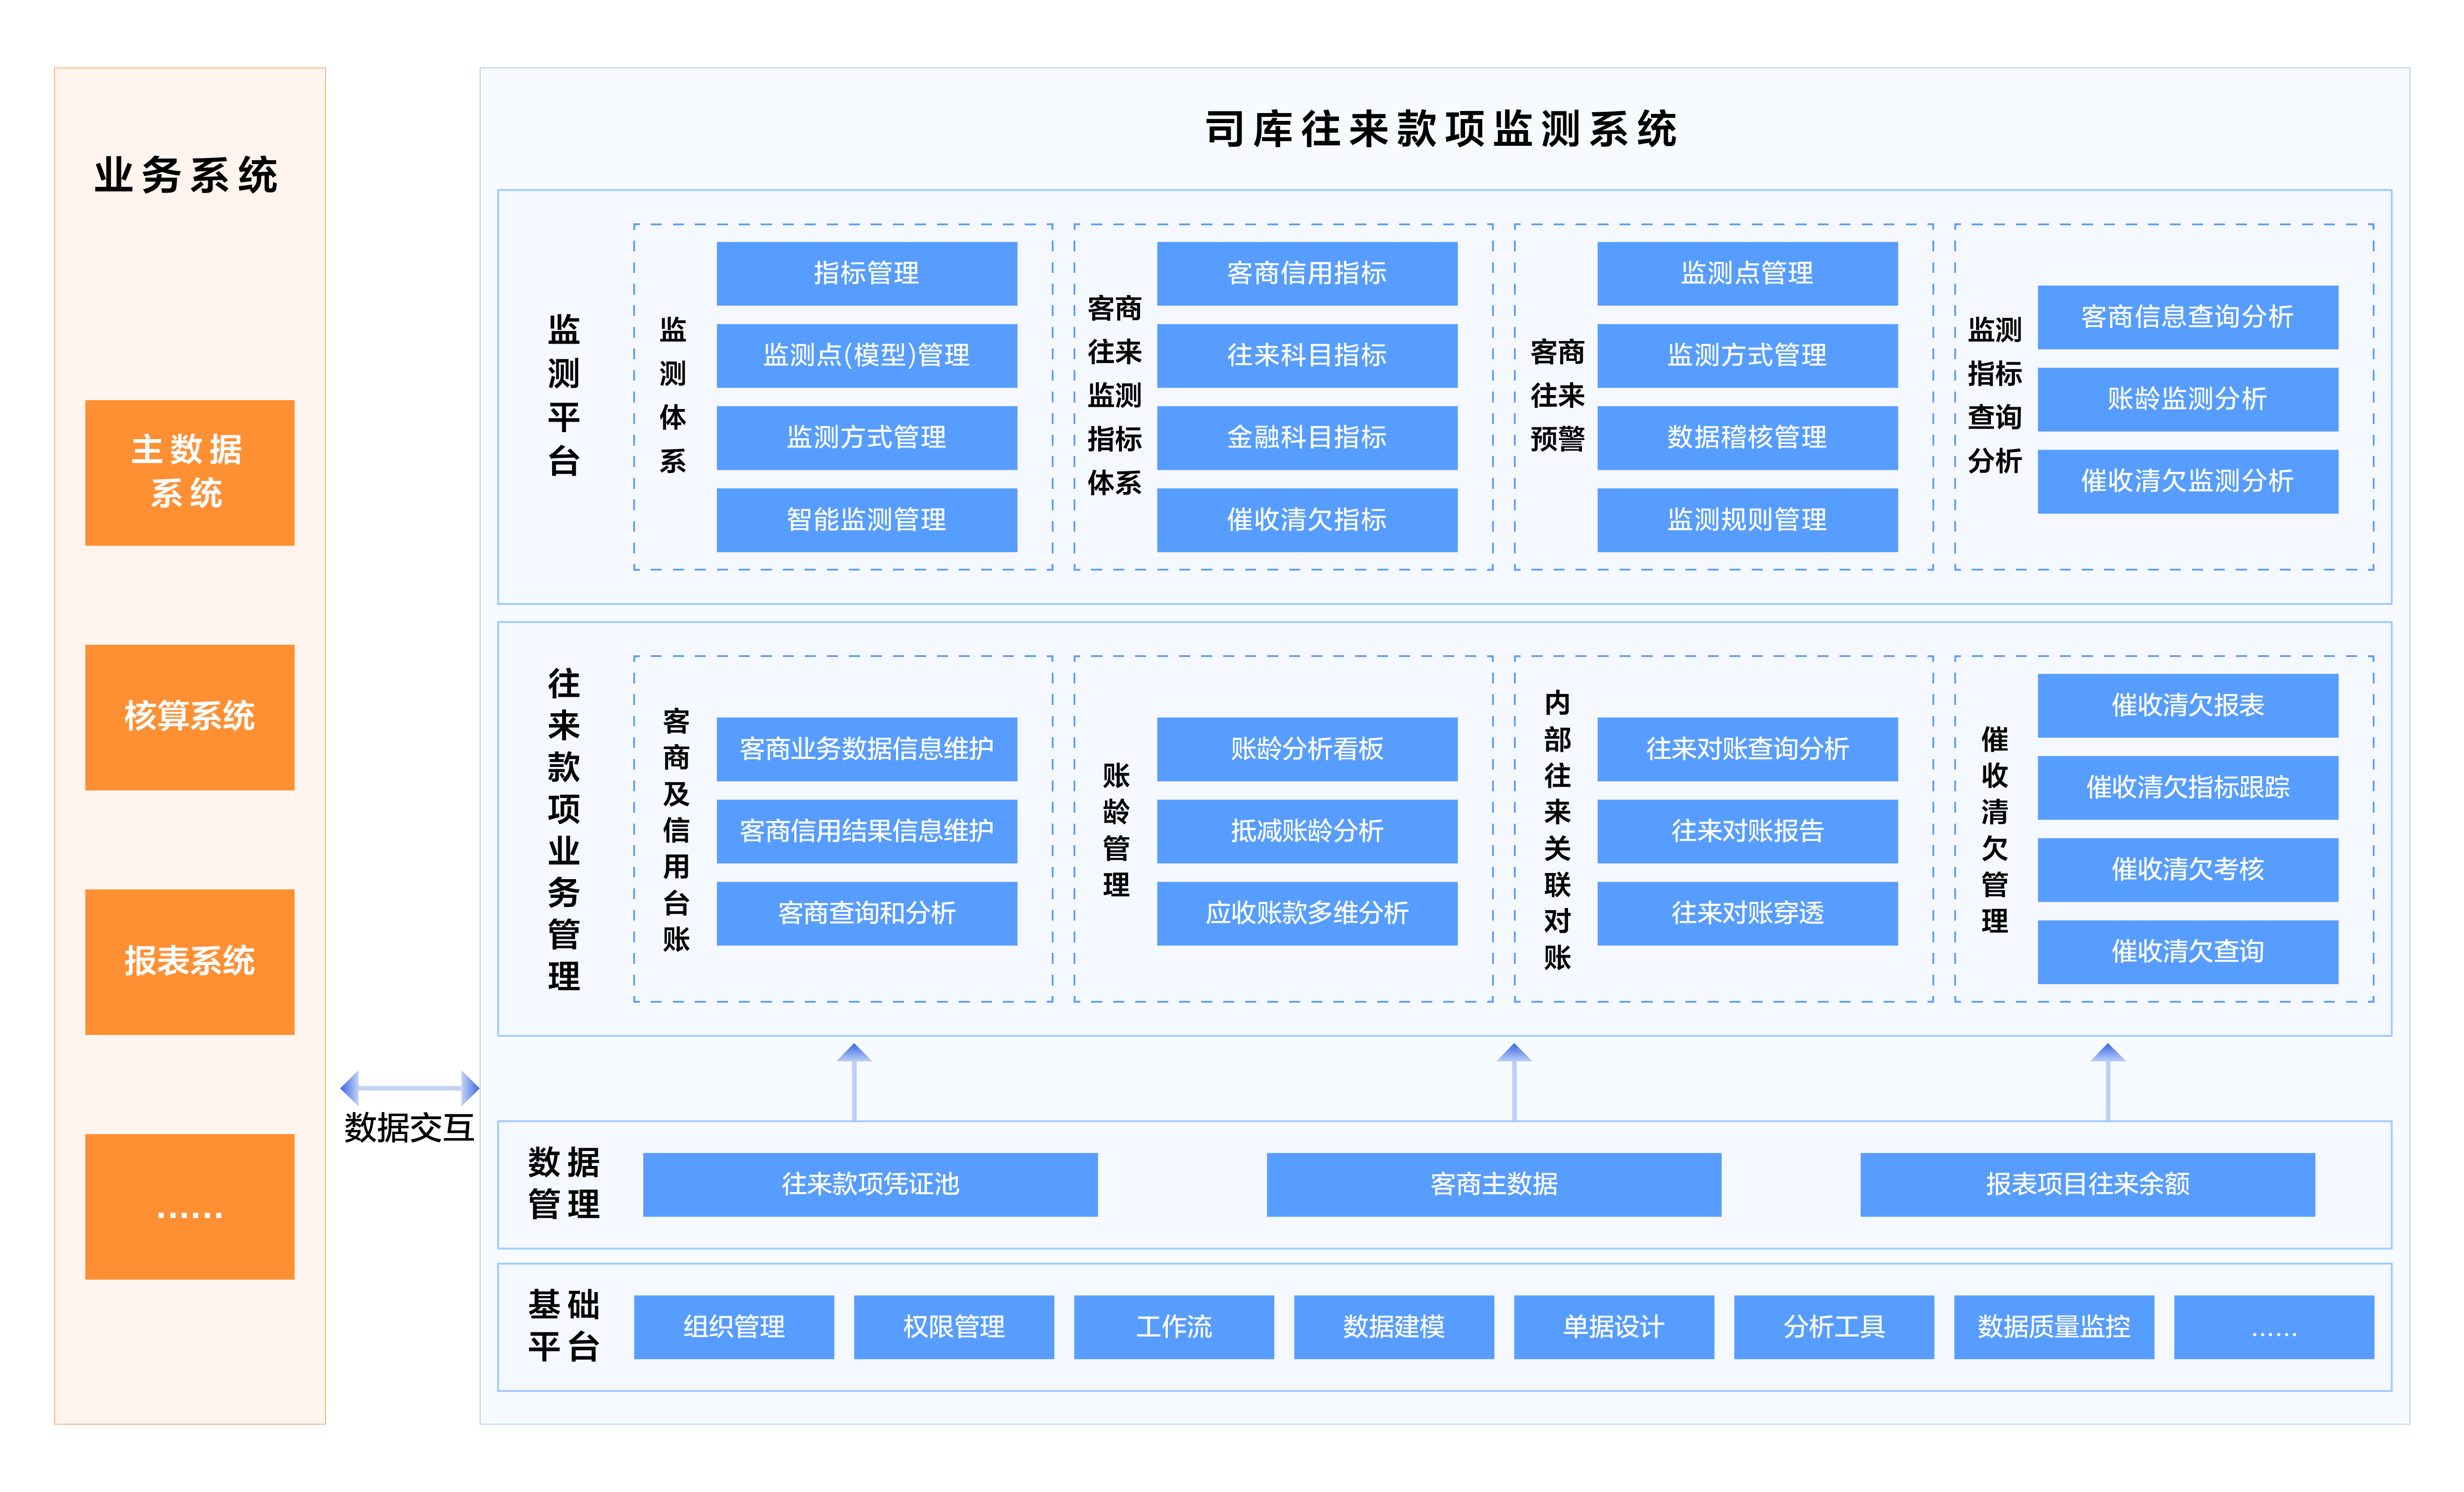Select 监测点(模型)管理 block

pos(866,355)
